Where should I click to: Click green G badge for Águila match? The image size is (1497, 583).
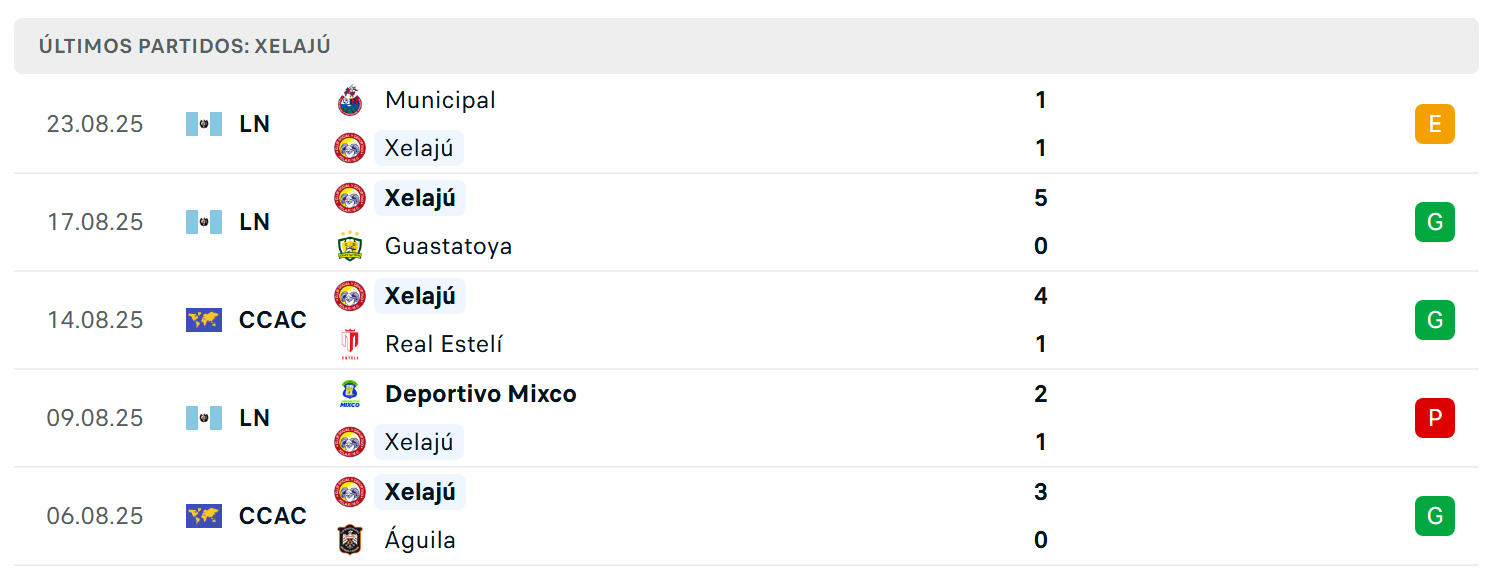[x=1434, y=516]
